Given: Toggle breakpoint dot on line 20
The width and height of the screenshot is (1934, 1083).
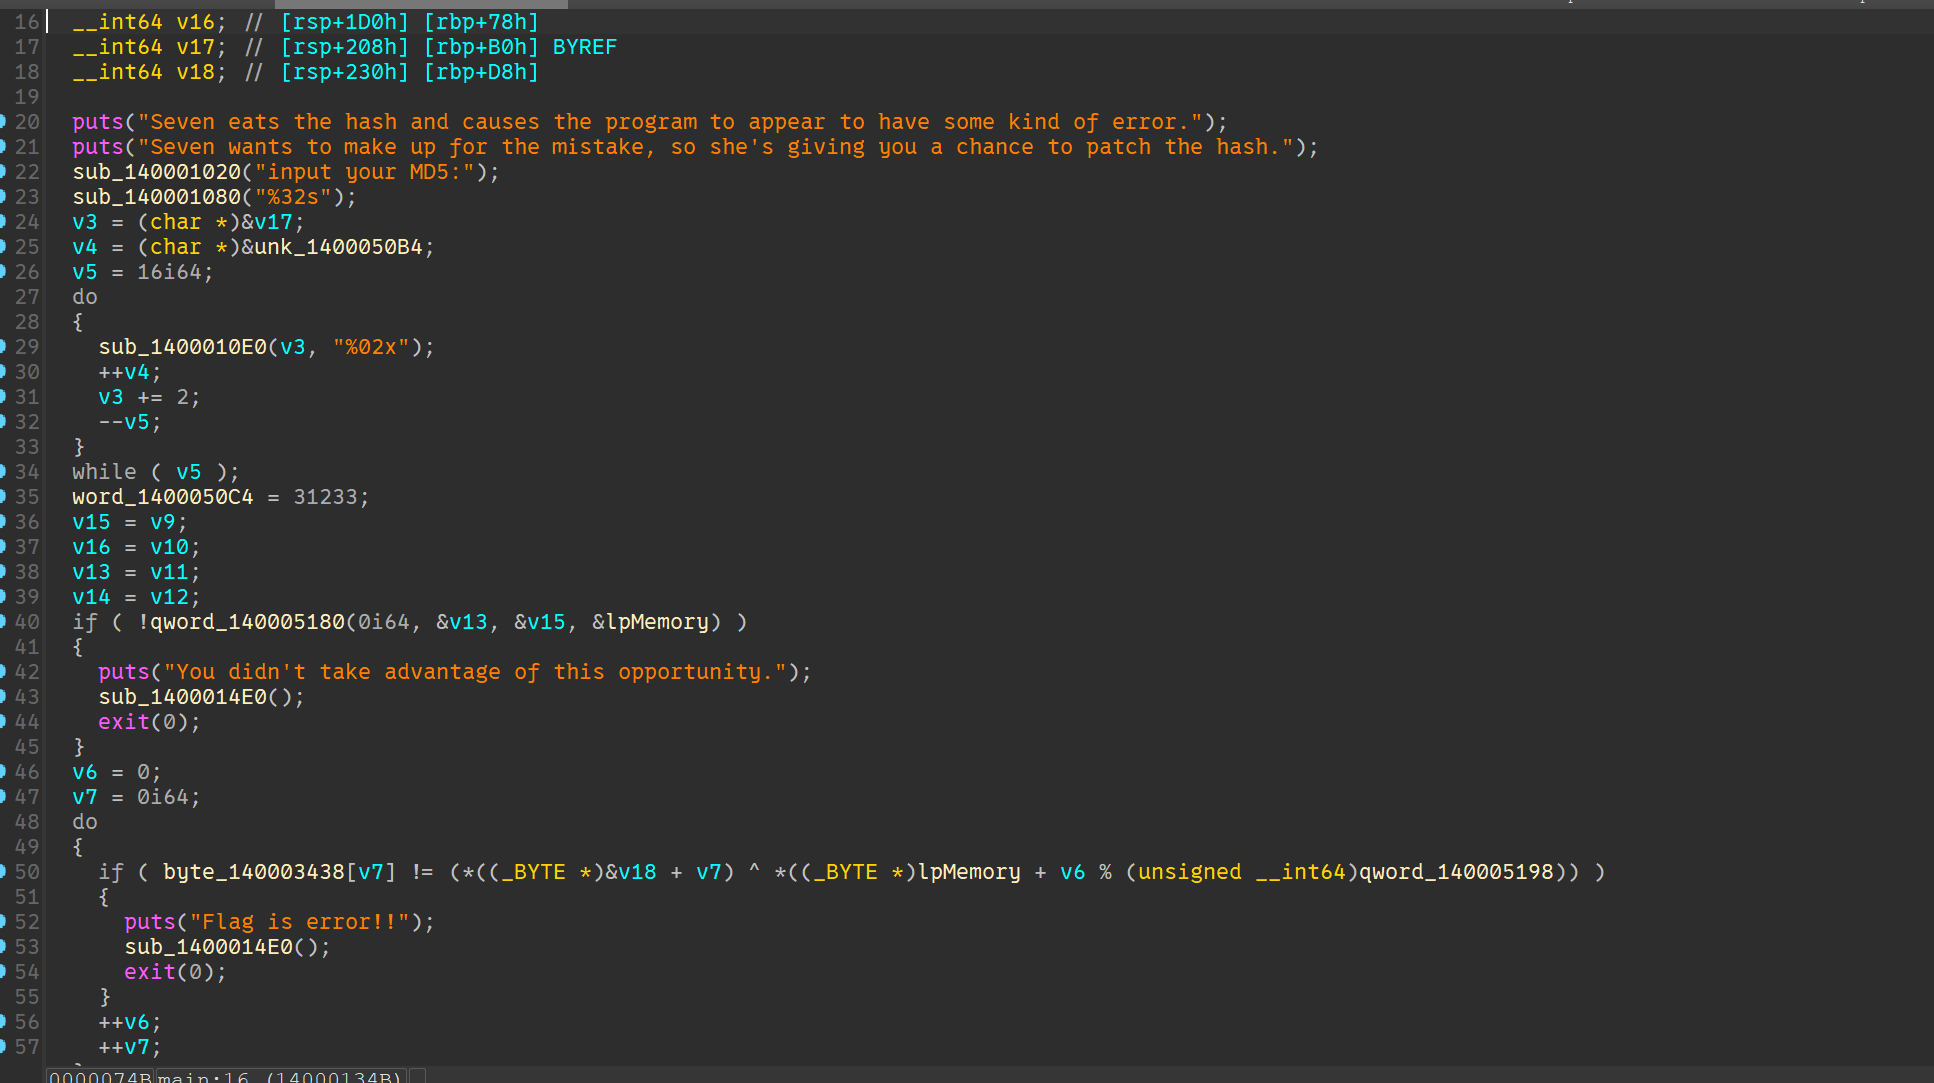Looking at the screenshot, I should click(3, 122).
